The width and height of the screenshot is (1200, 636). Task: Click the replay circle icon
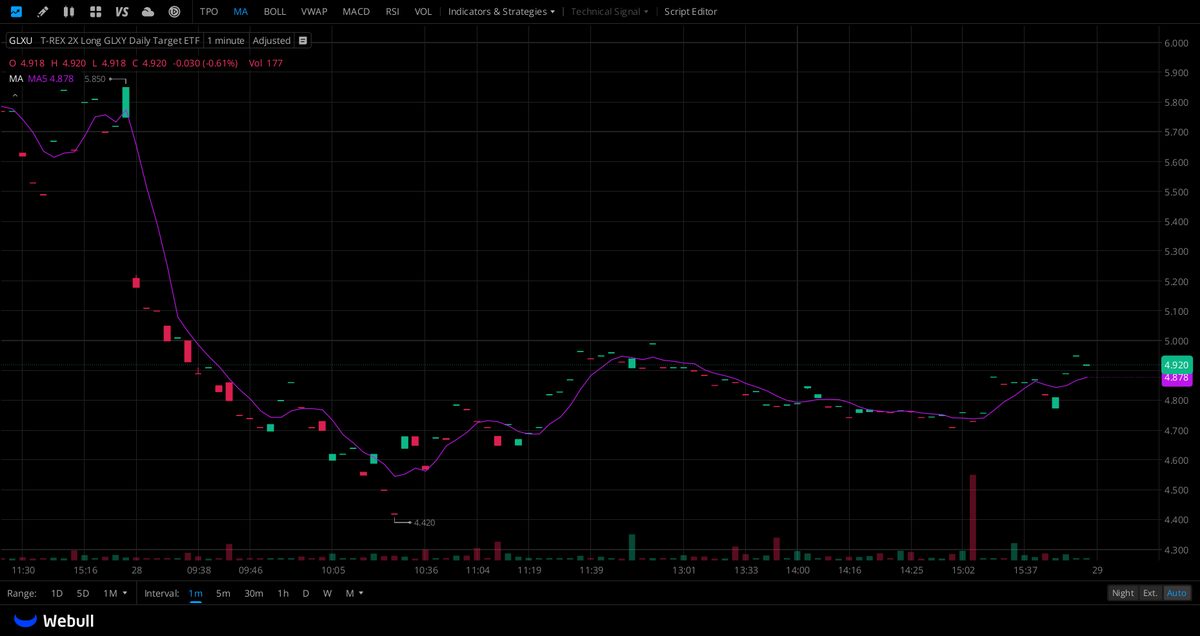point(174,12)
